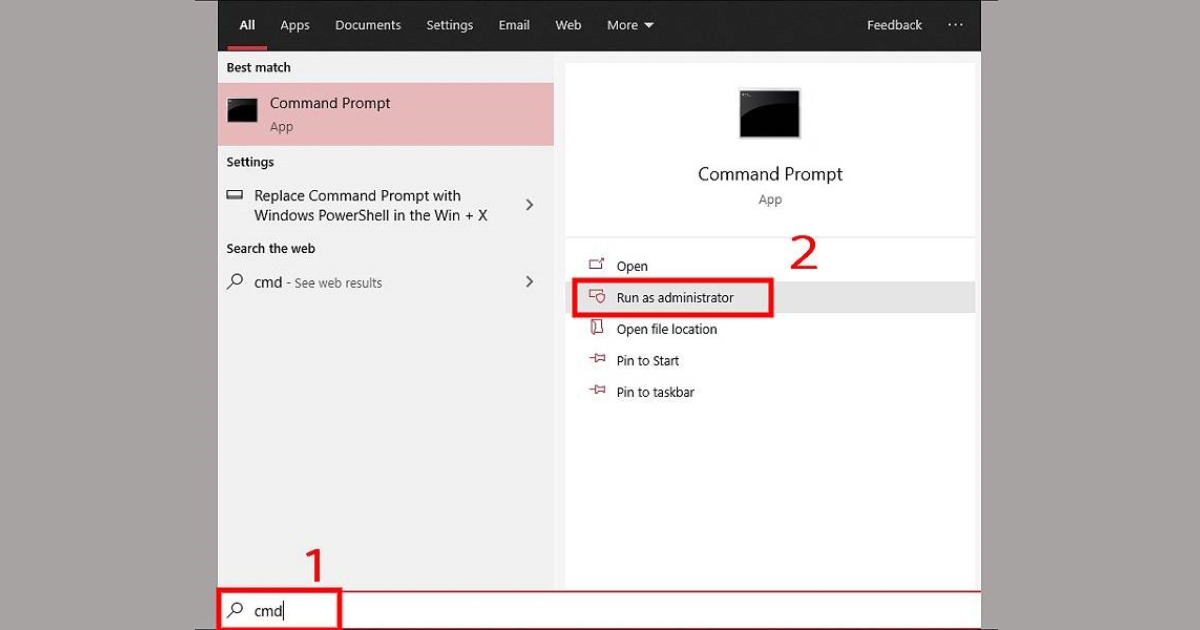1200x630 pixels.
Task: Click the Open file location icon
Action: tap(597, 328)
